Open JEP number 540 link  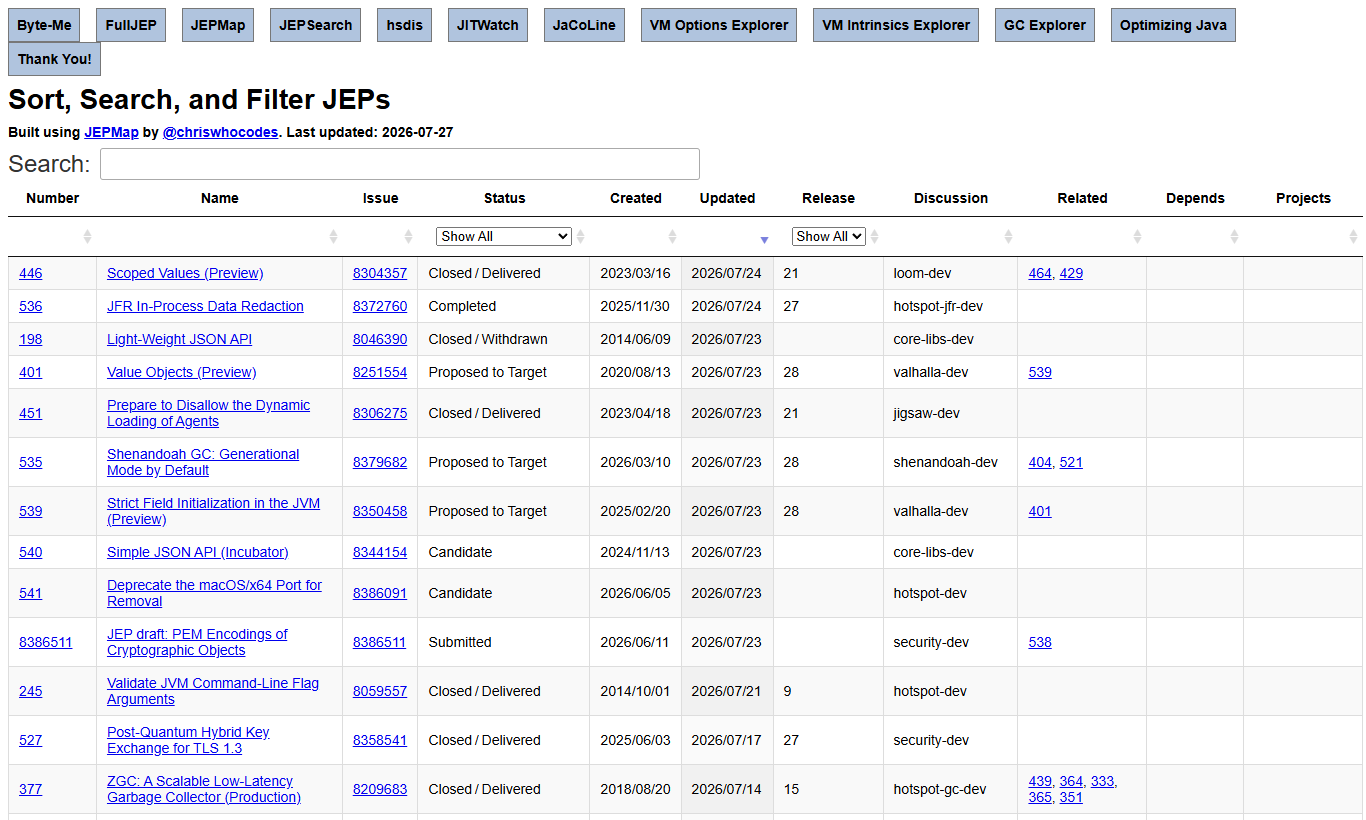31,552
